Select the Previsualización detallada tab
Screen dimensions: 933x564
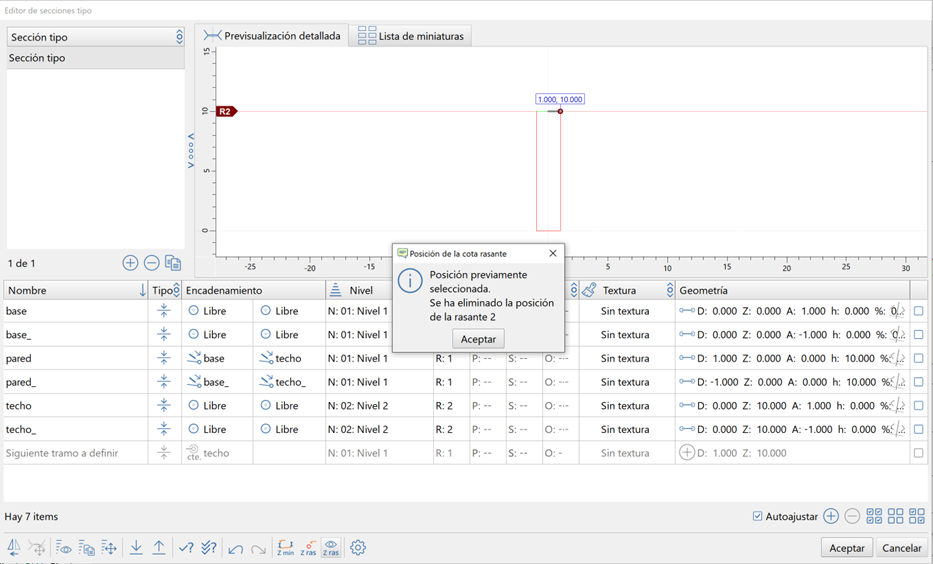272,36
